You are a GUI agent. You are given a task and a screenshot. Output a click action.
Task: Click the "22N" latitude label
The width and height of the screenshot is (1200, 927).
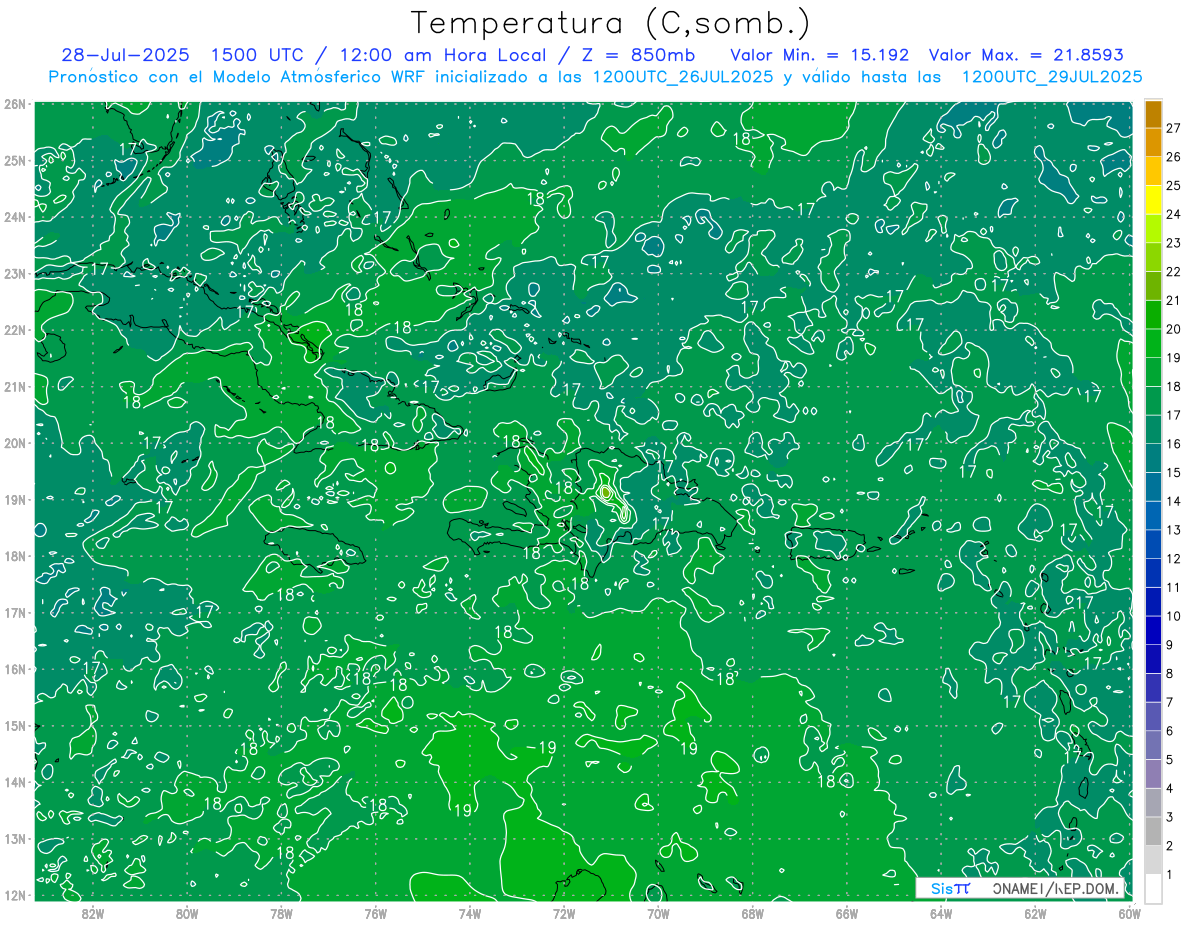click(16, 330)
